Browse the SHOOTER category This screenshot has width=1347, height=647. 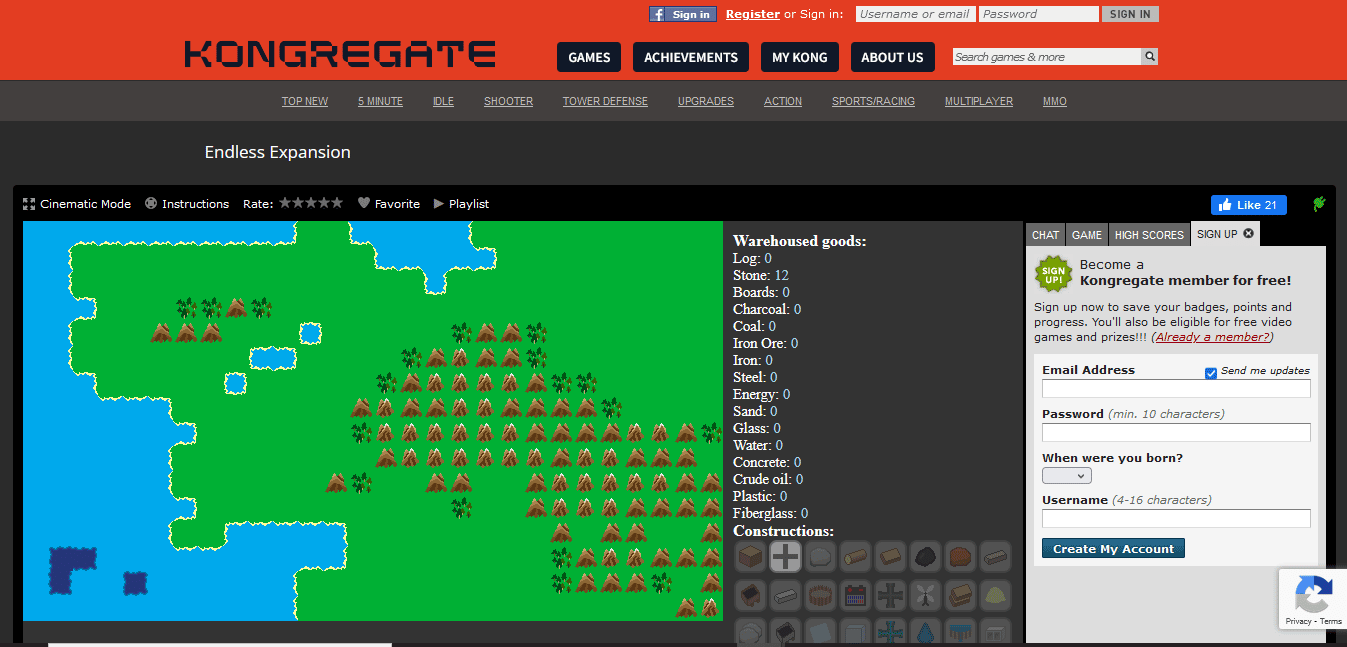point(508,101)
